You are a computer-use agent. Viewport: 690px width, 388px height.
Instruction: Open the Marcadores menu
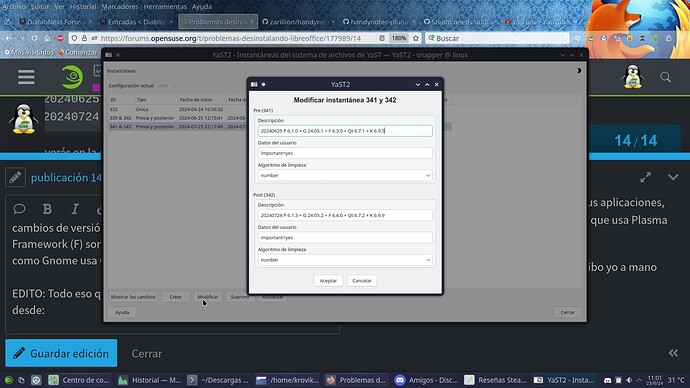click(x=120, y=7)
